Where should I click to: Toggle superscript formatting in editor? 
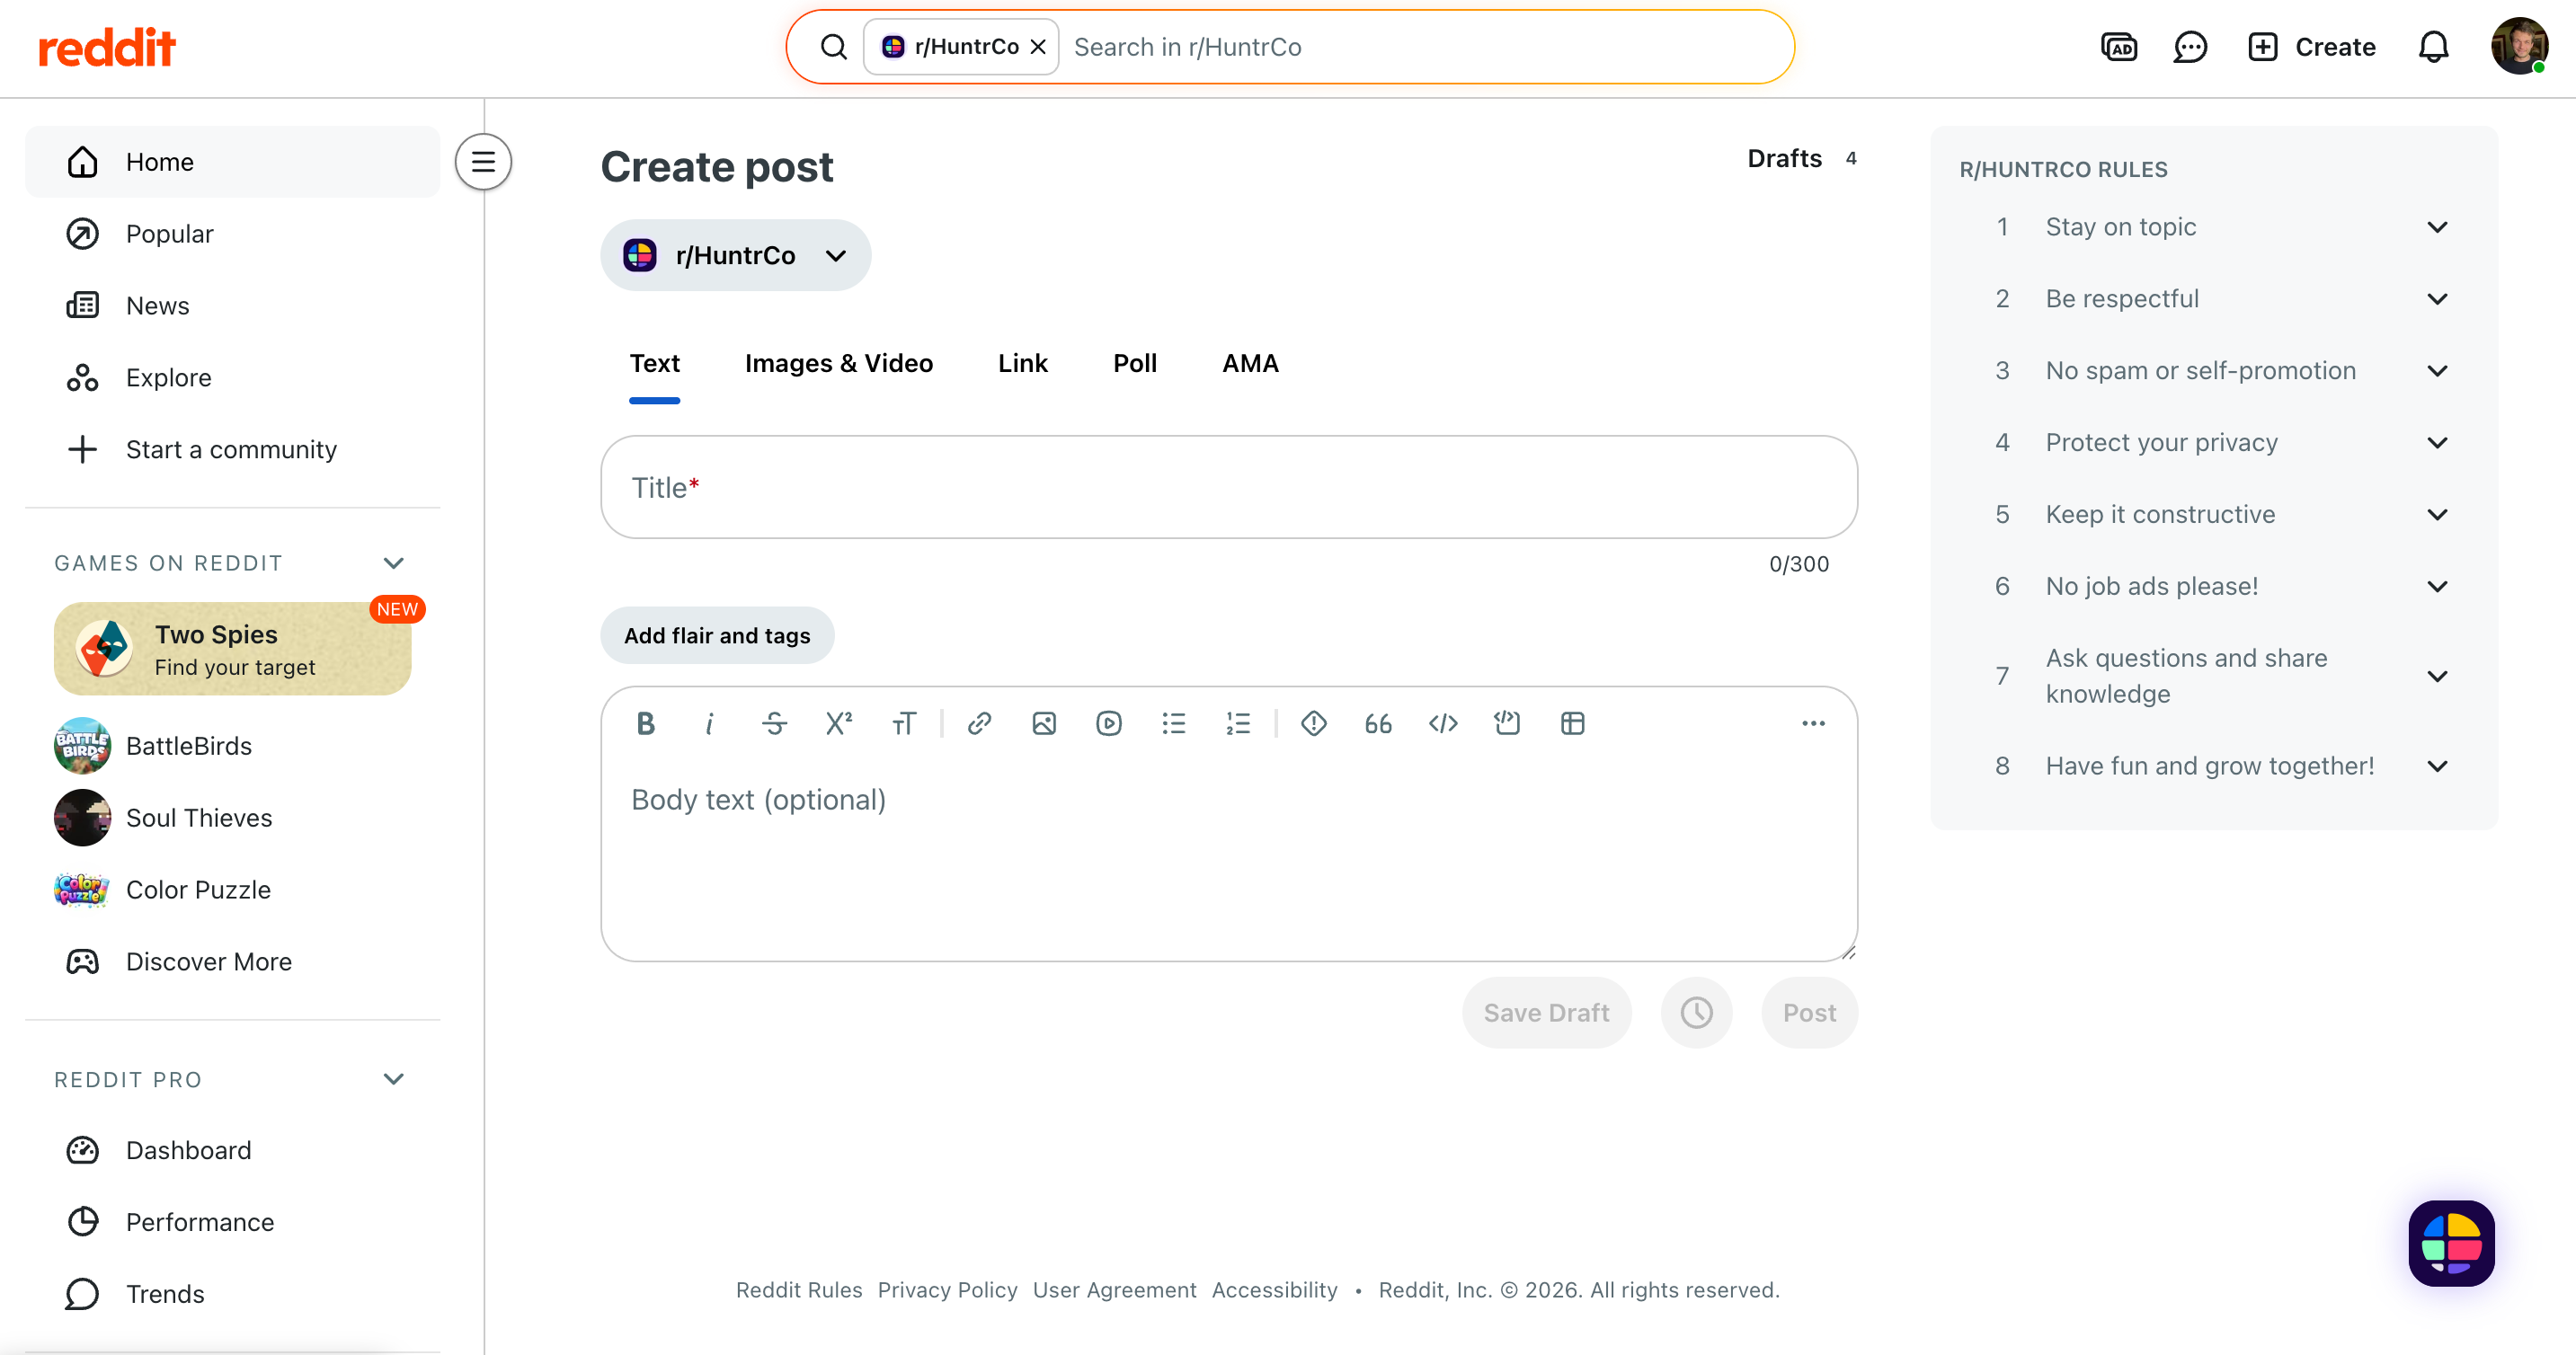(x=839, y=723)
